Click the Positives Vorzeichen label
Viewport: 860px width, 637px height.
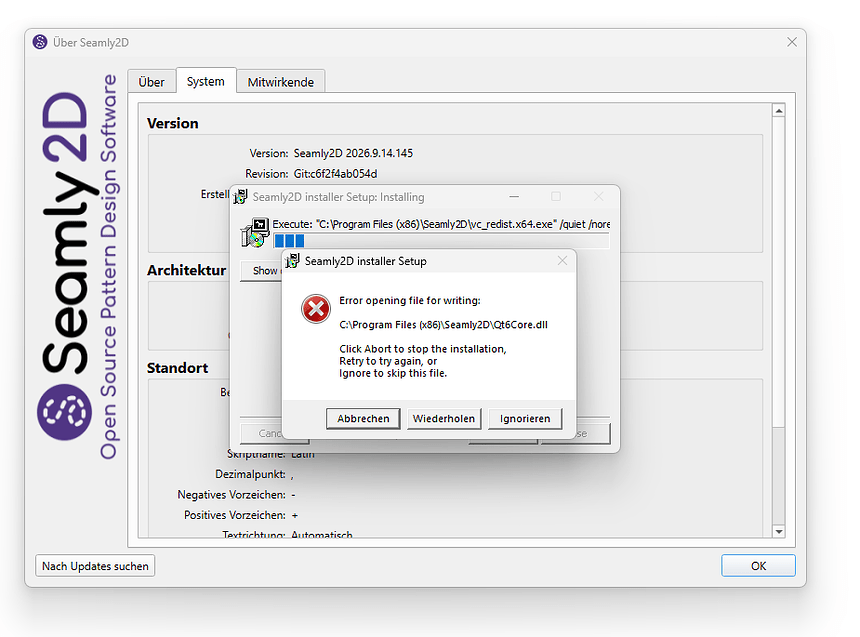pyautogui.click(x=235, y=515)
